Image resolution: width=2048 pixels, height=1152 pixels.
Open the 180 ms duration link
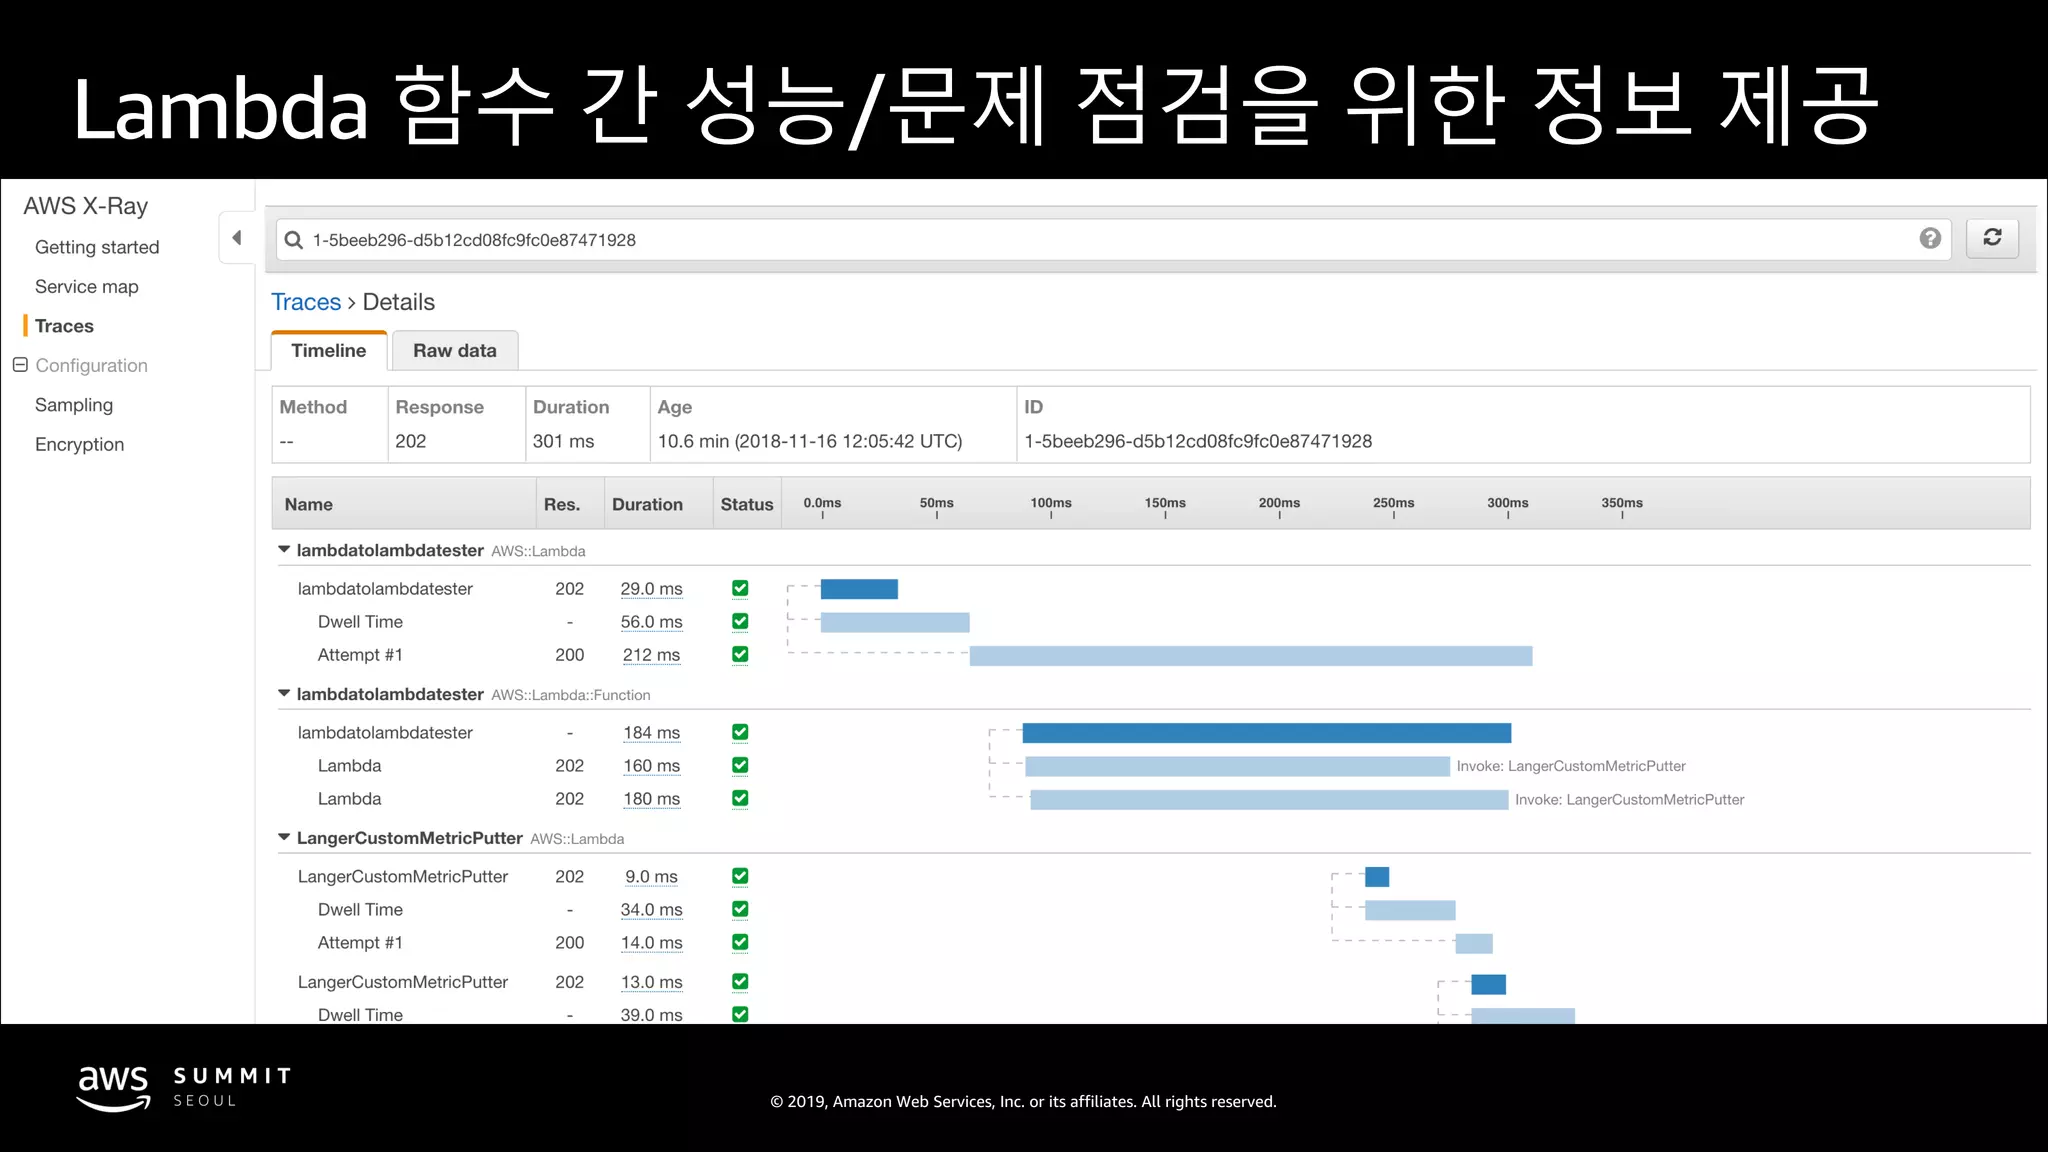[x=651, y=799]
